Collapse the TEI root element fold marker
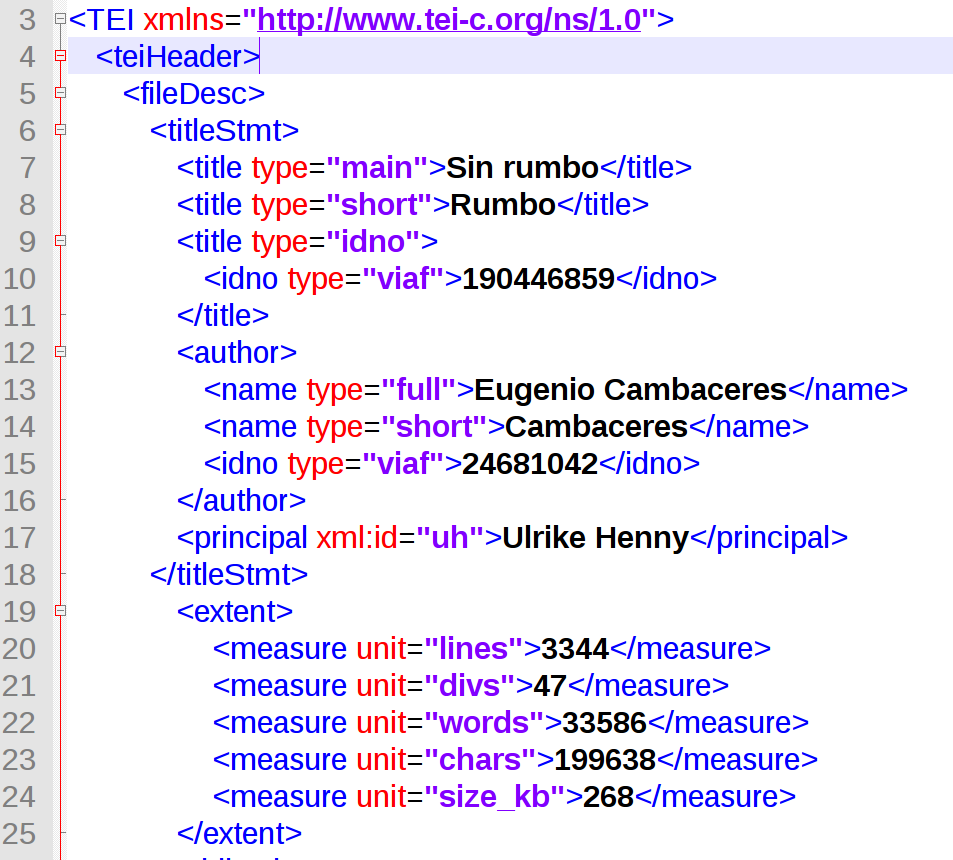 point(61,19)
